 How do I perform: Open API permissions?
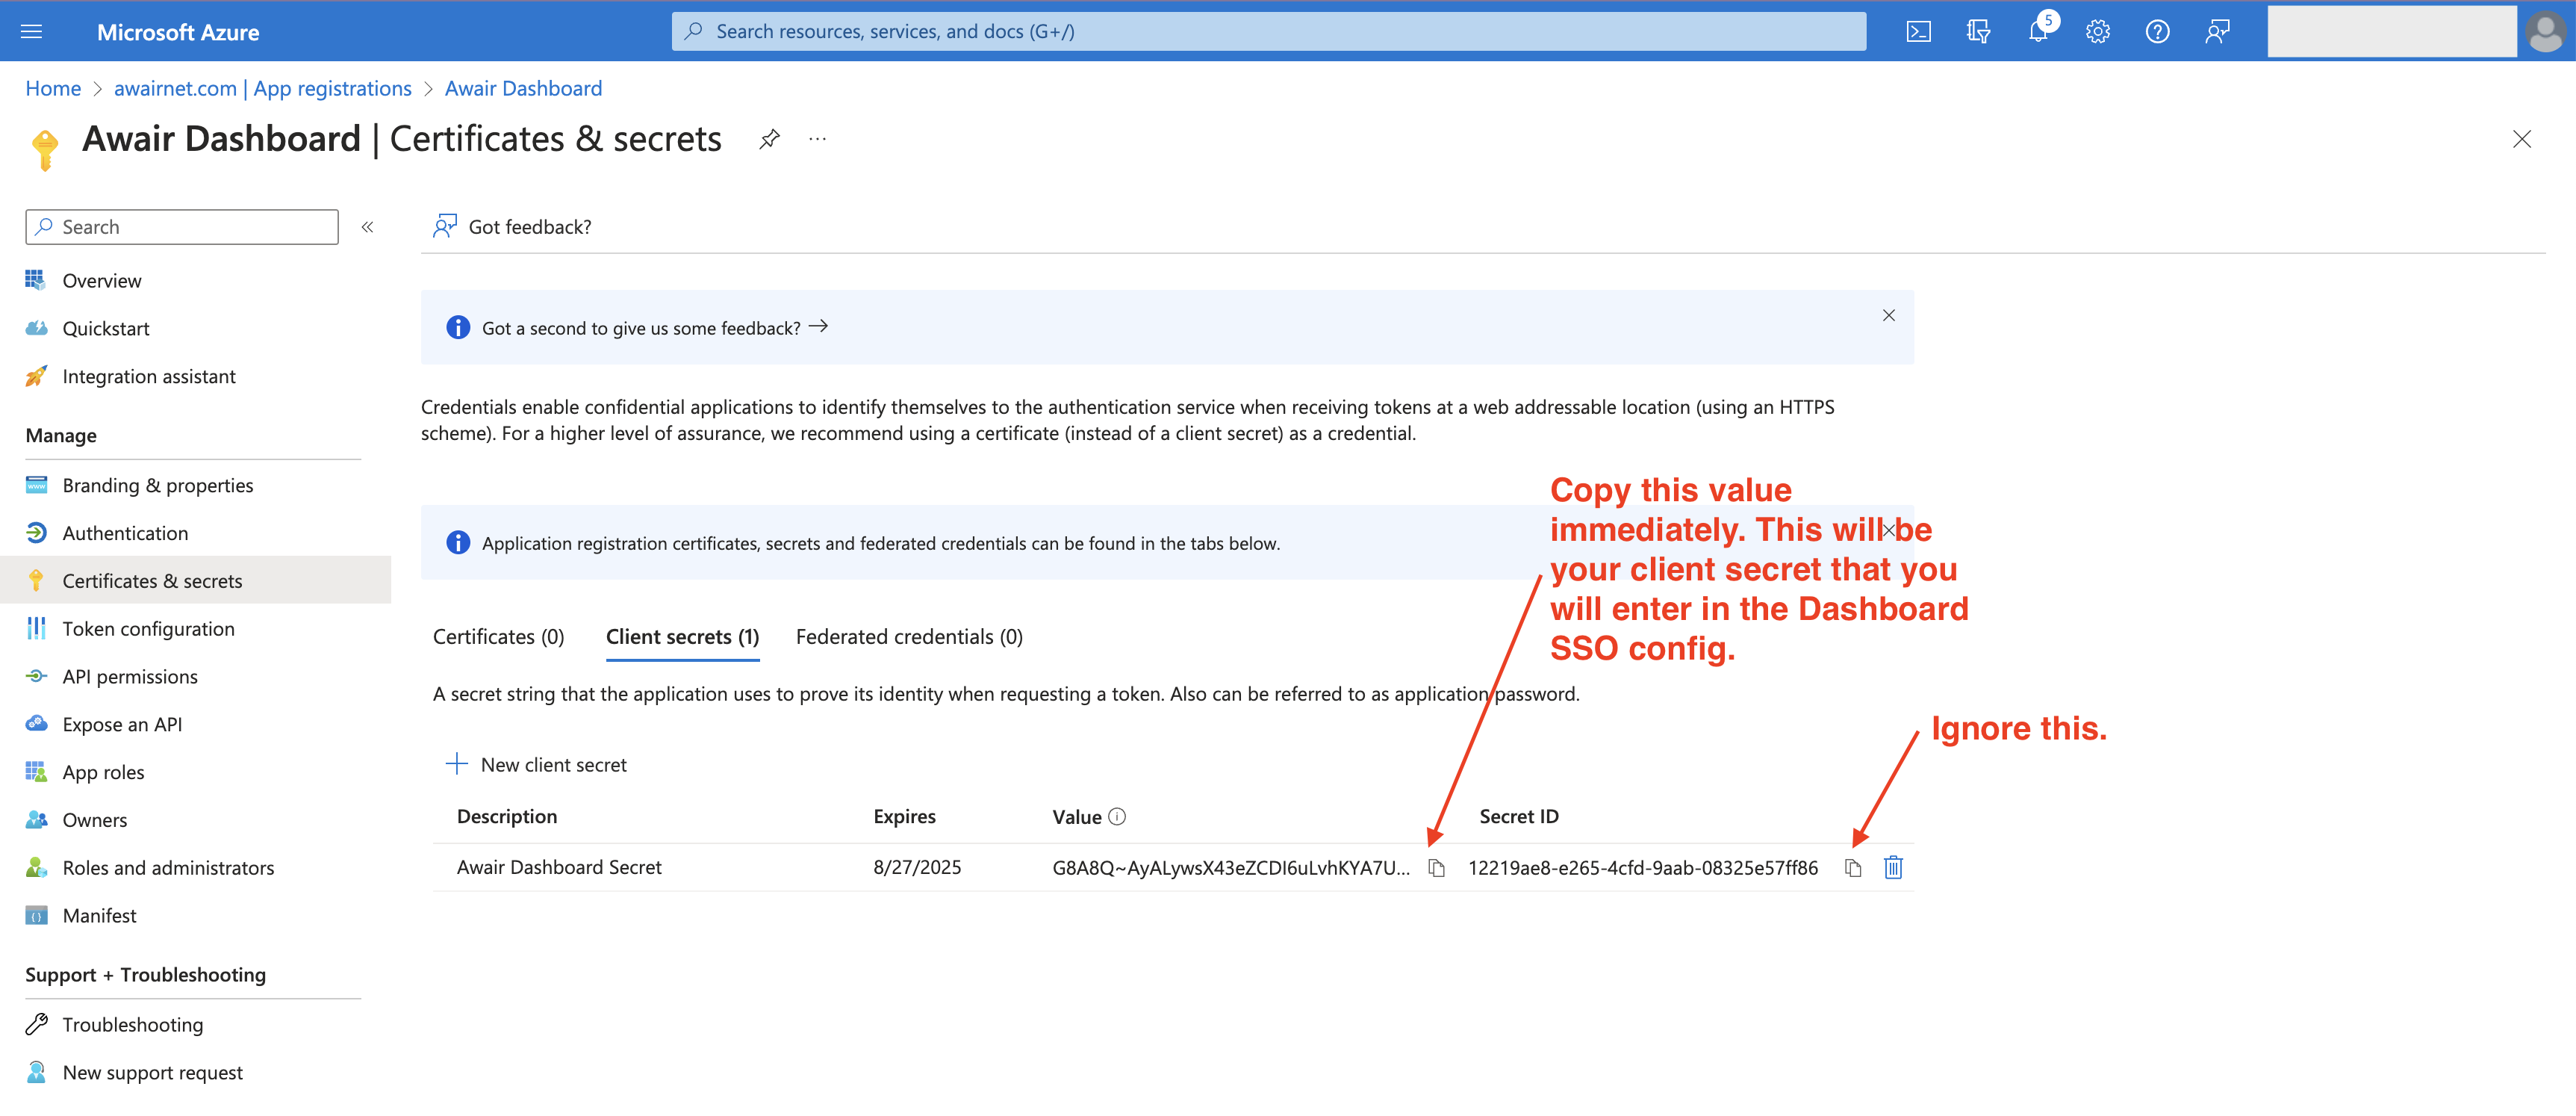(130, 677)
